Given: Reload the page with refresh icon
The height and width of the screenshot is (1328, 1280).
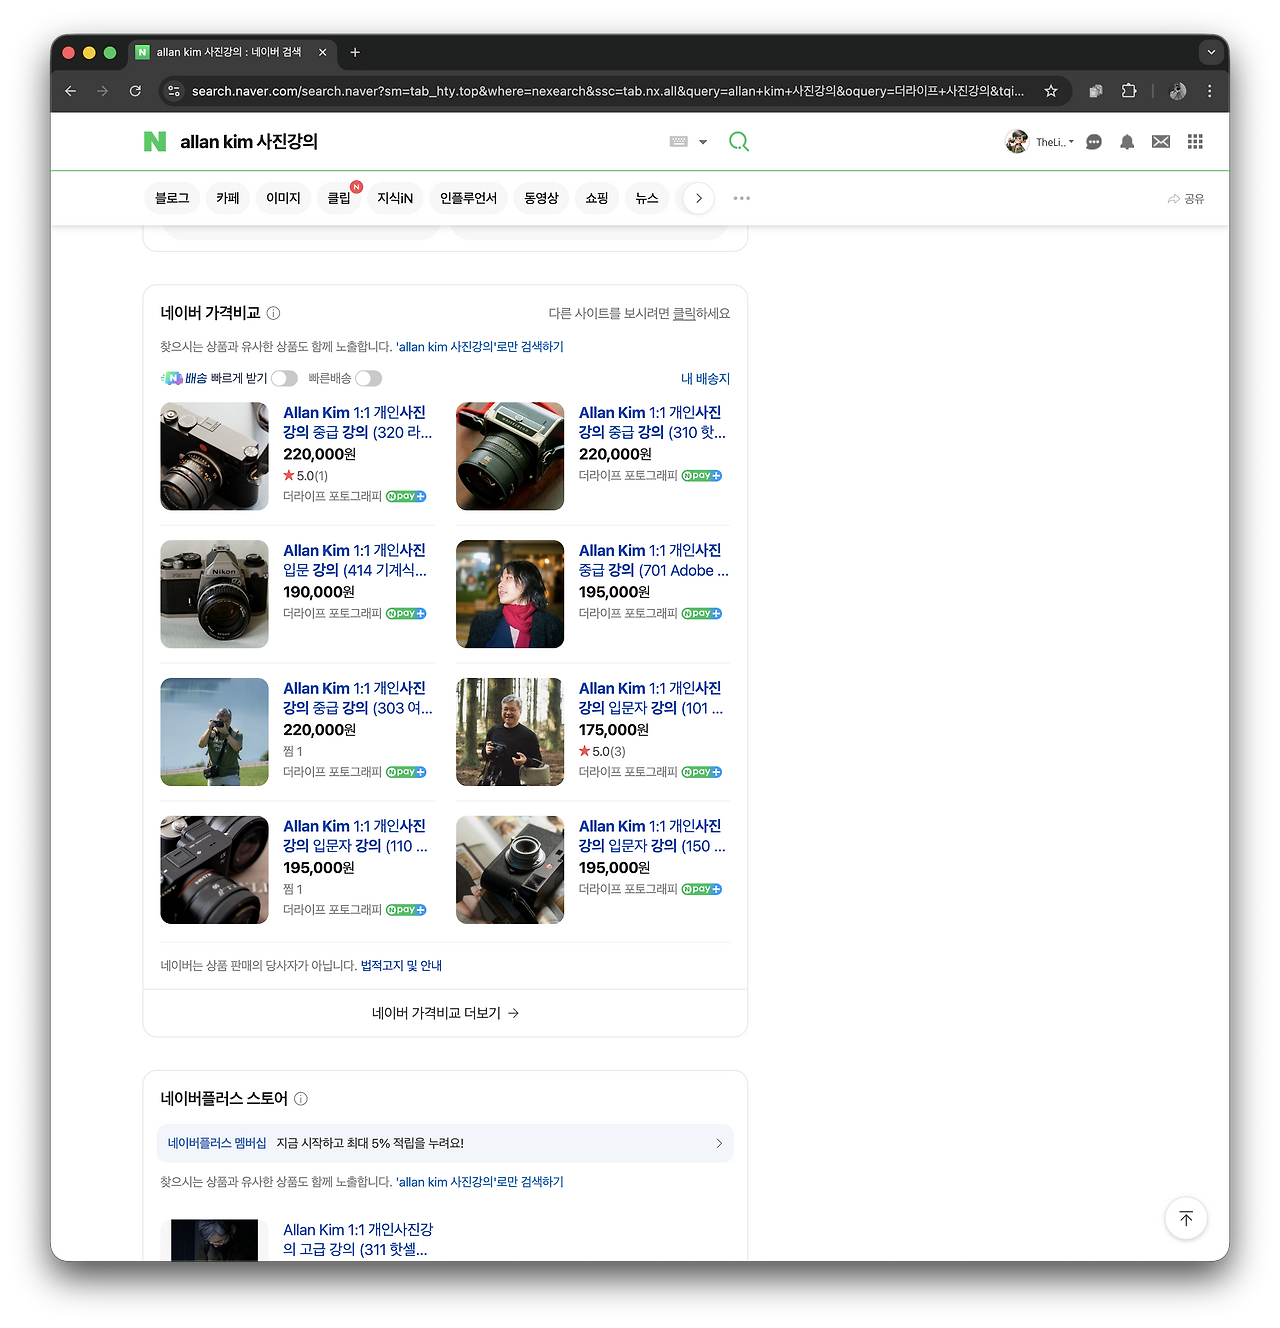Looking at the screenshot, I should tap(135, 91).
